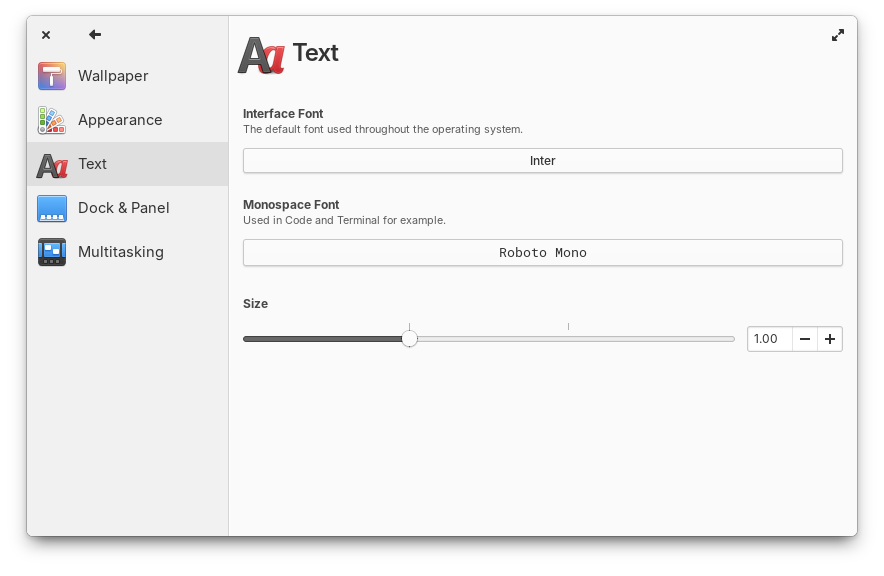Viewport: 884px width, 576px height.
Task: Open the Dock & Panel settings page
Action: (x=123, y=207)
